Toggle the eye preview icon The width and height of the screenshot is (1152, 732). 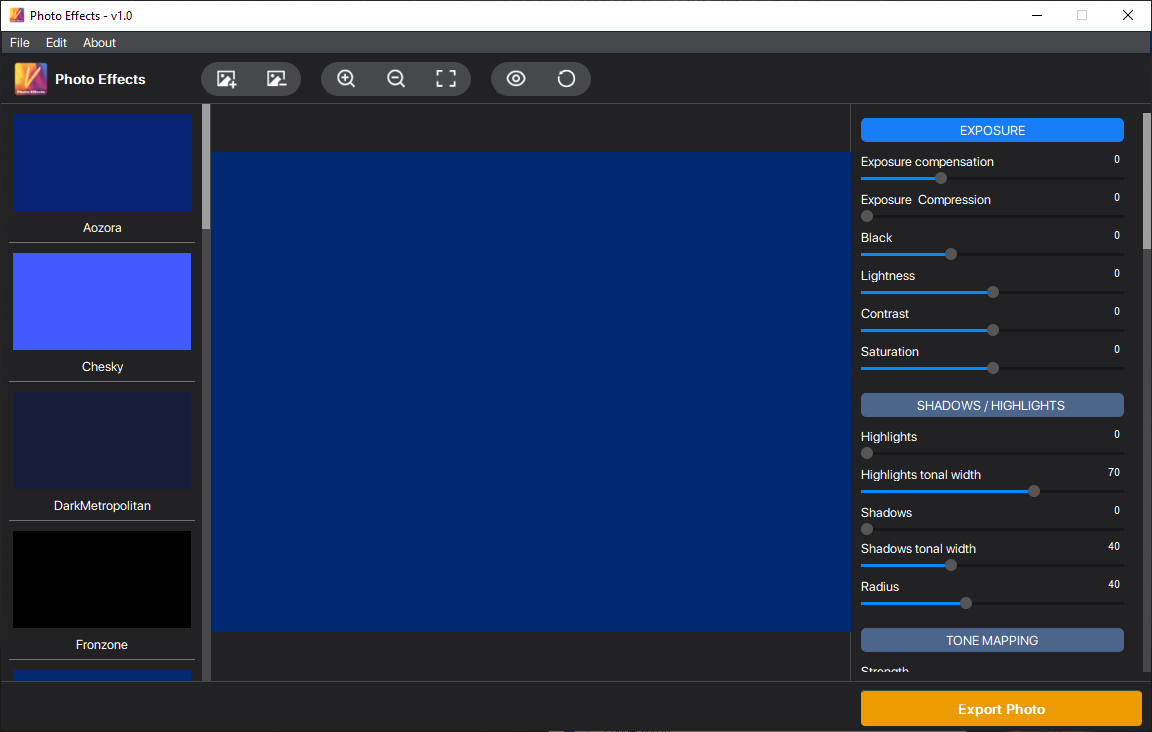click(516, 79)
